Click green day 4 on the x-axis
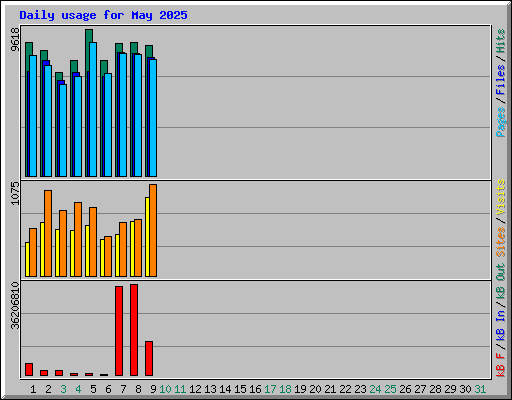 (x=78, y=389)
